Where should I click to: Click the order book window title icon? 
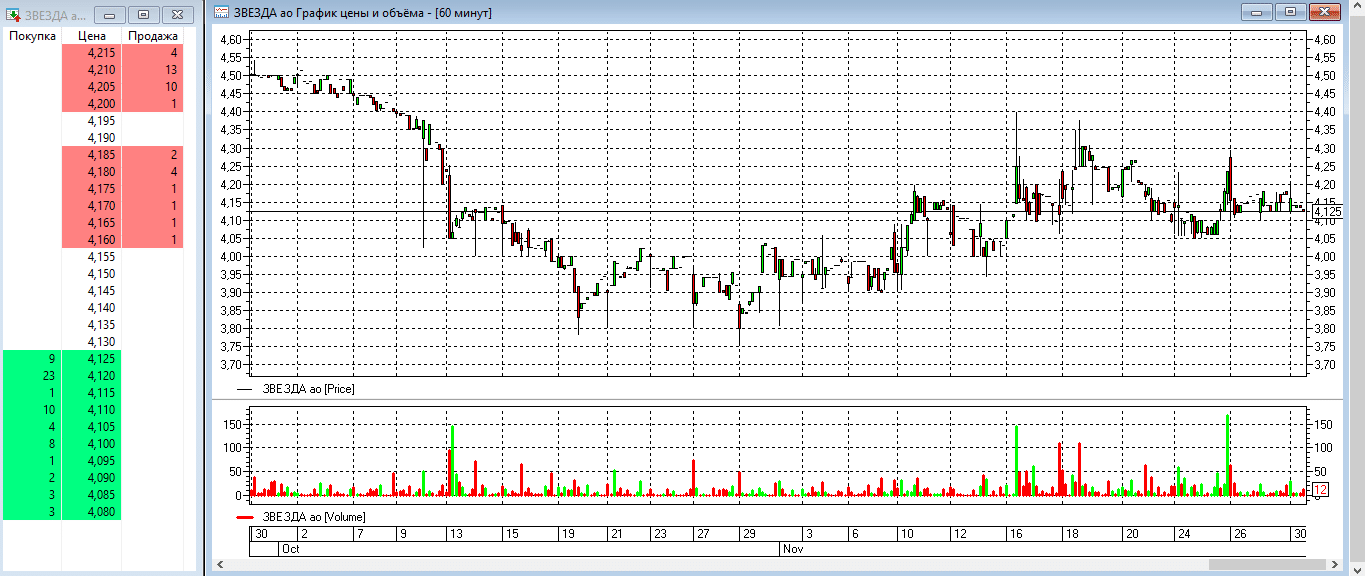click(x=13, y=14)
